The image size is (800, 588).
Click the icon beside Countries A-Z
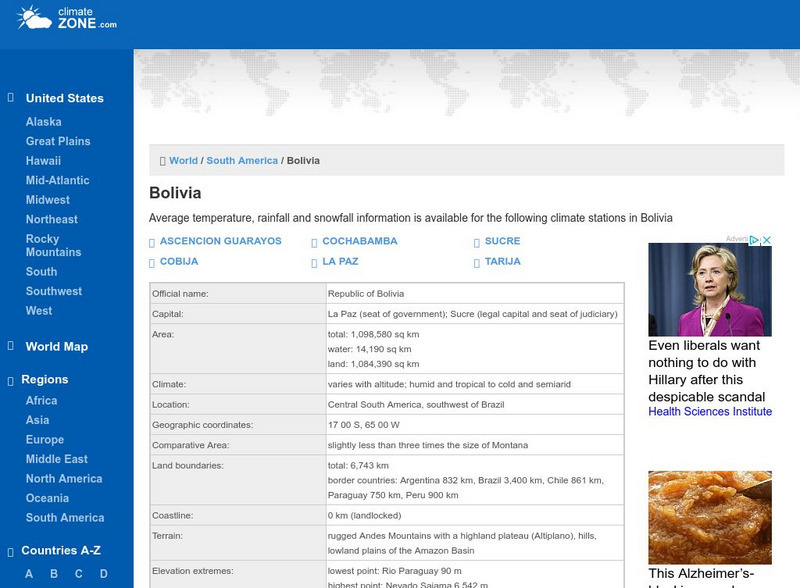tap(11, 552)
